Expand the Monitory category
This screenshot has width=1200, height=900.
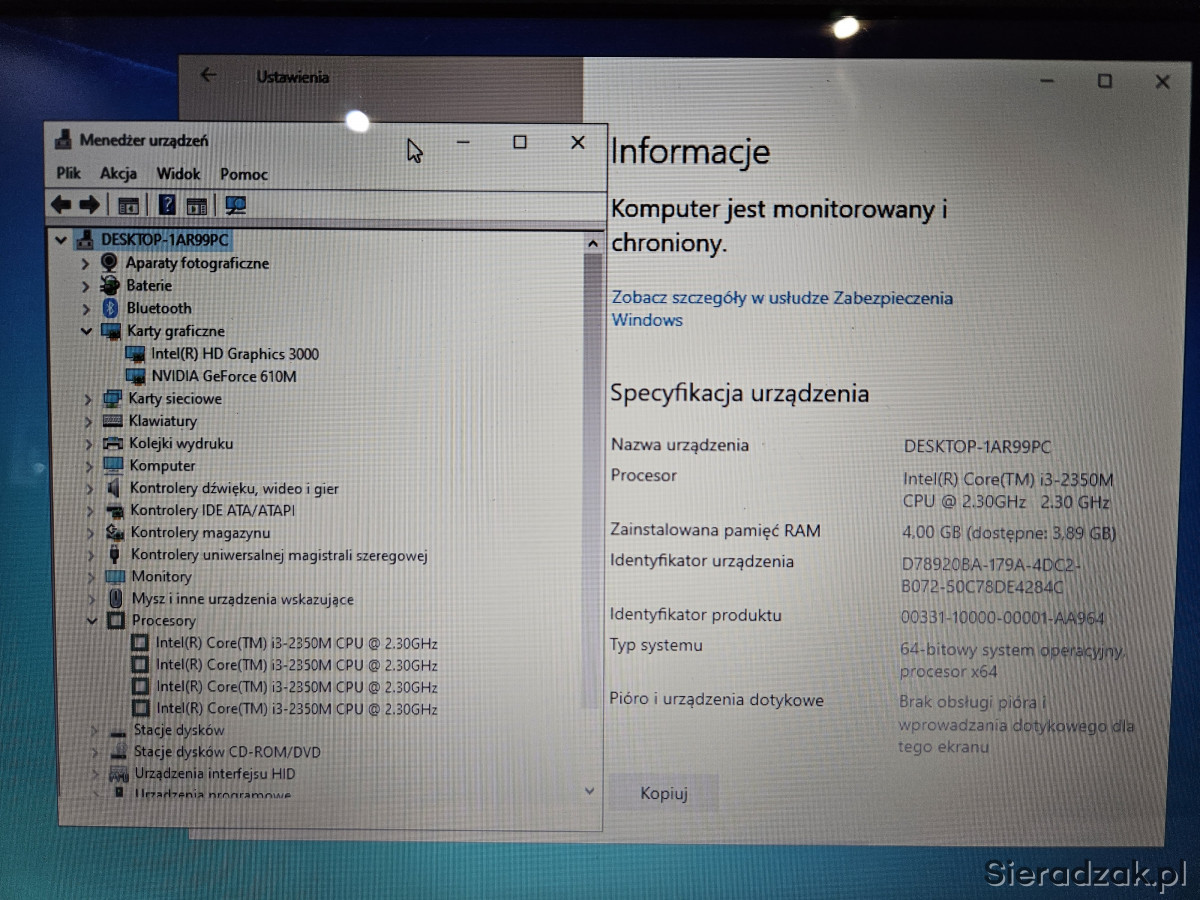click(90, 577)
